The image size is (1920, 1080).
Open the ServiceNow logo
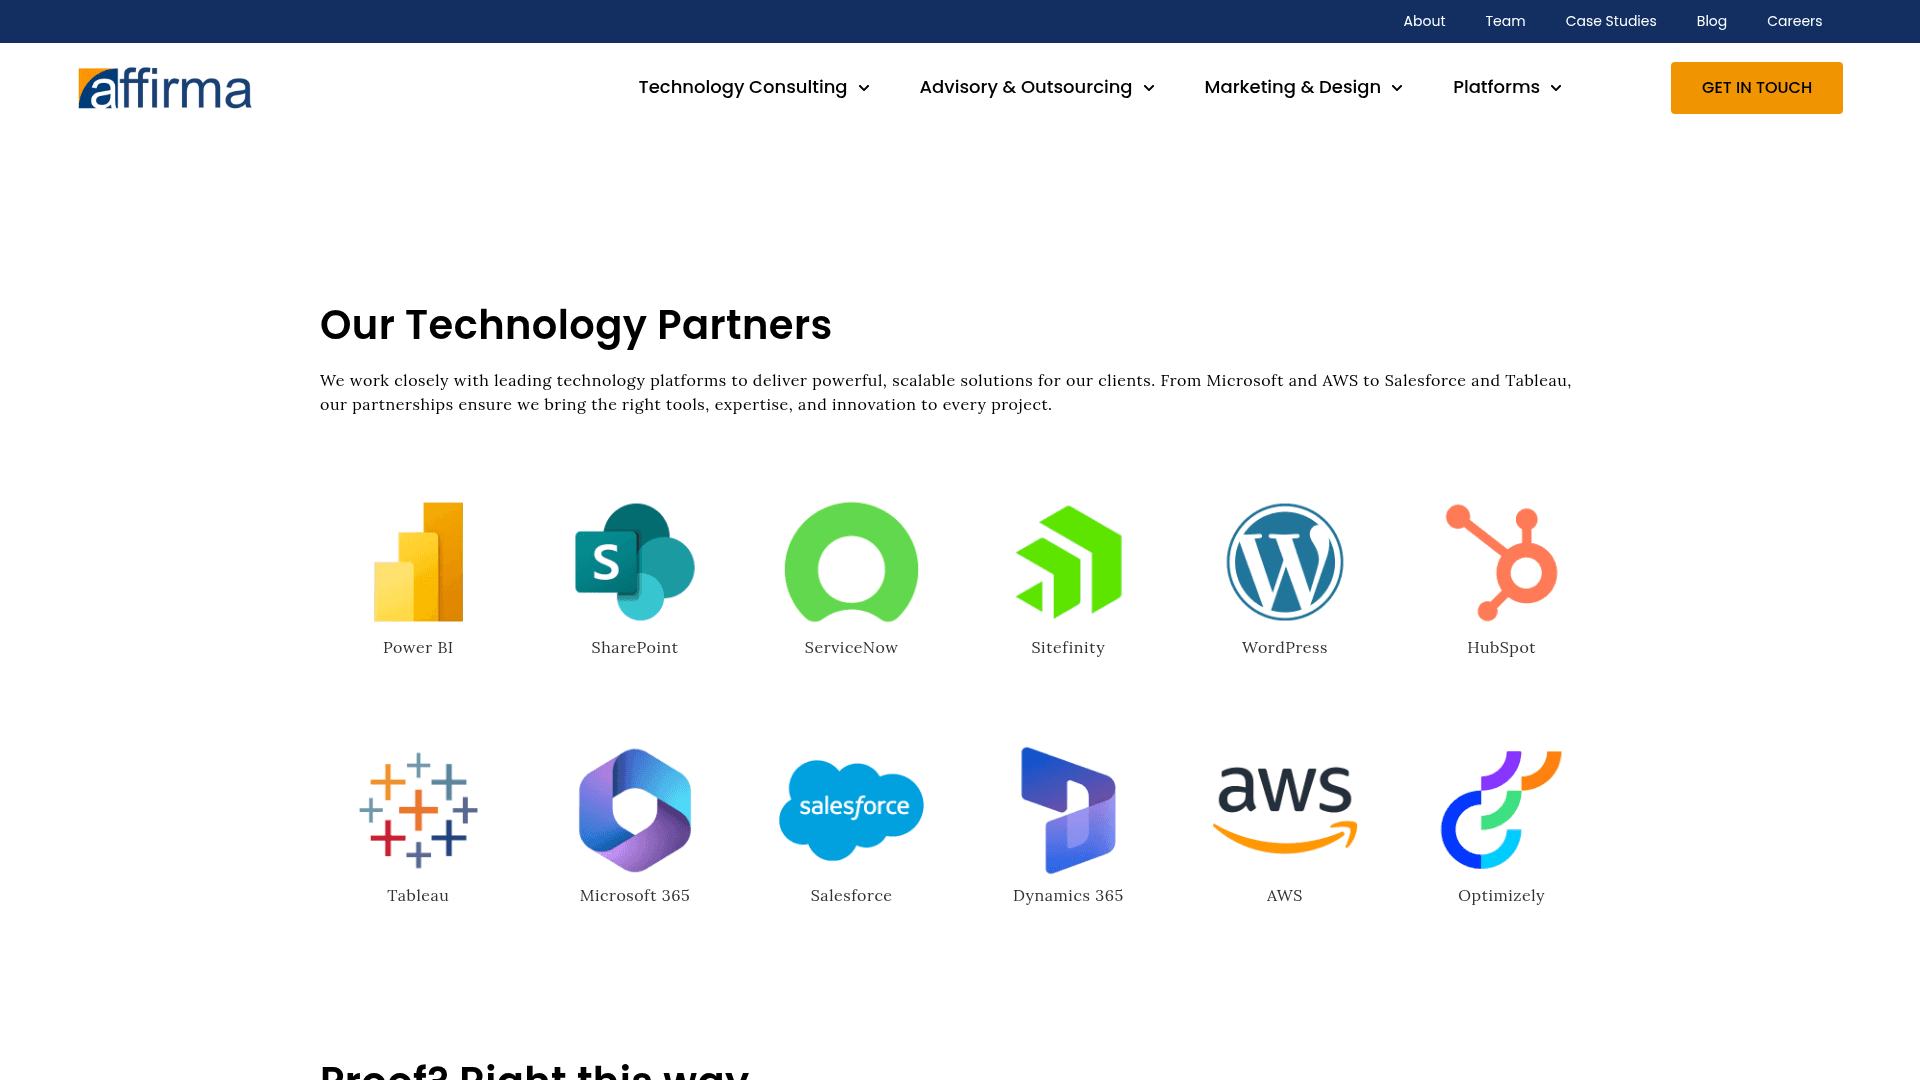coord(851,562)
